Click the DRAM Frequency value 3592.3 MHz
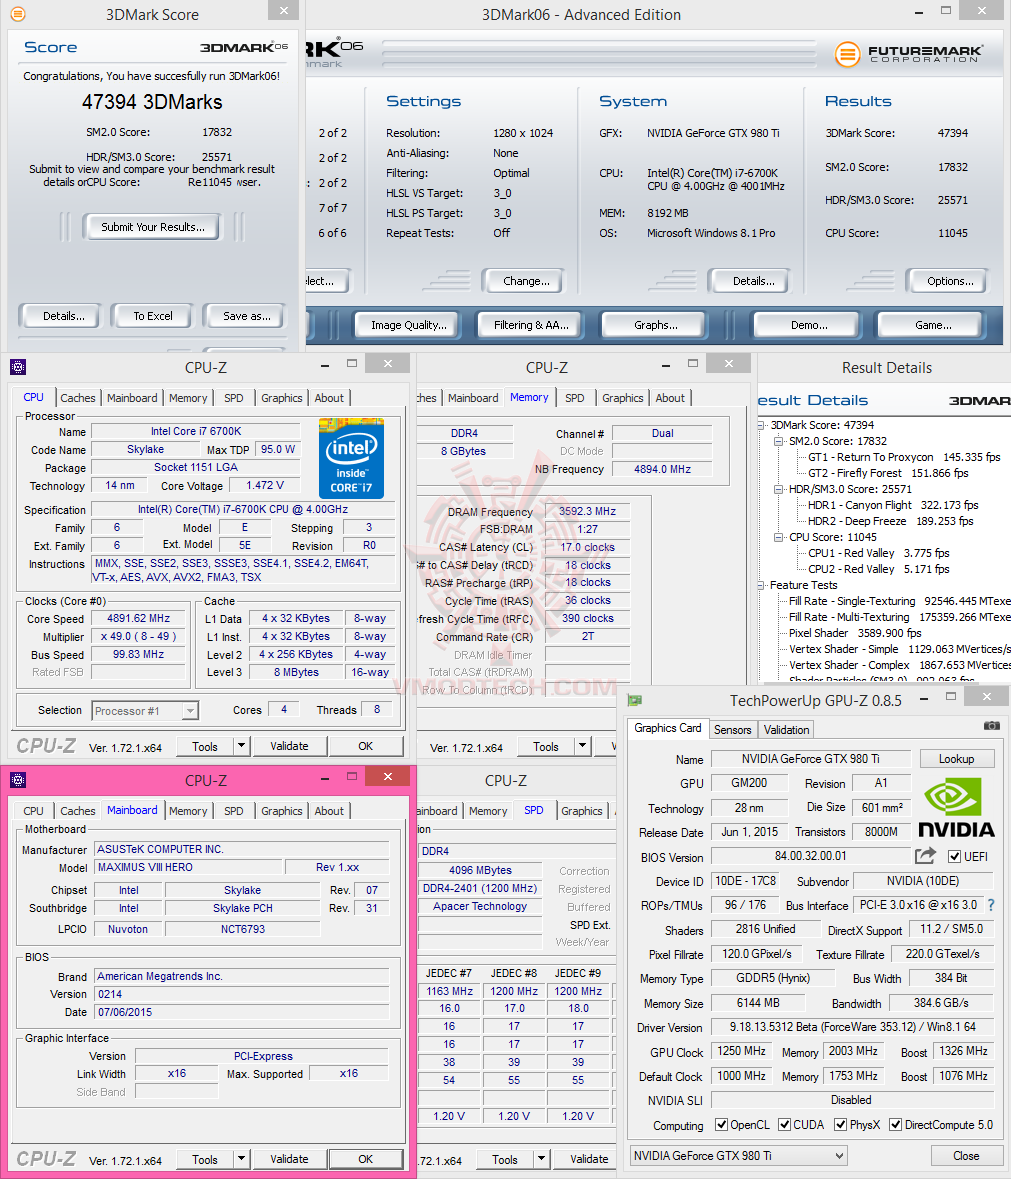The width and height of the screenshot is (1011, 1179). (588, 511)
